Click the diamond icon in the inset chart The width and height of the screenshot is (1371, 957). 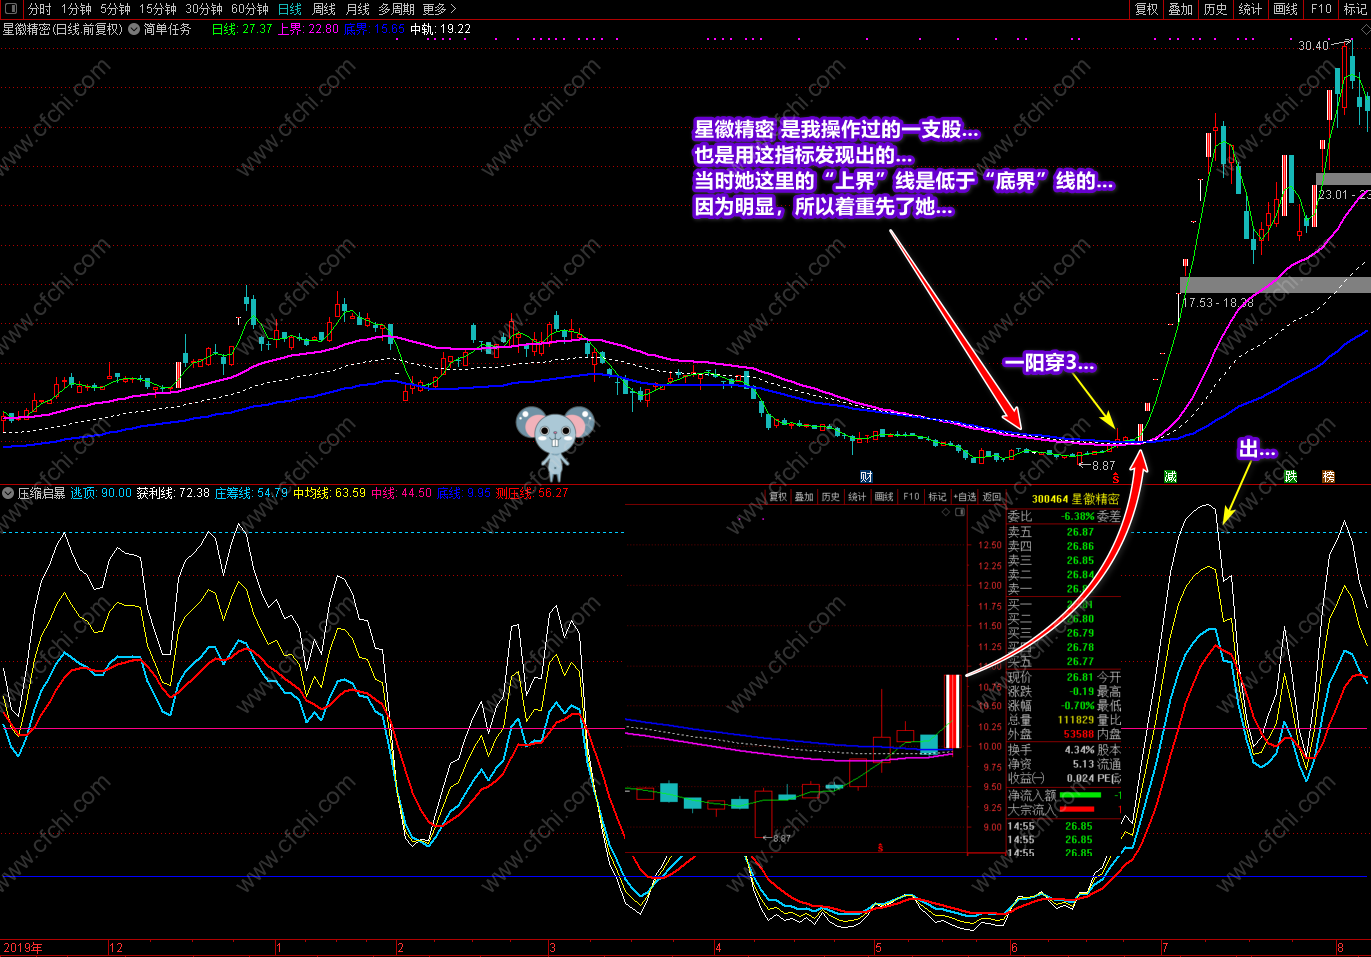coord(947,512)
